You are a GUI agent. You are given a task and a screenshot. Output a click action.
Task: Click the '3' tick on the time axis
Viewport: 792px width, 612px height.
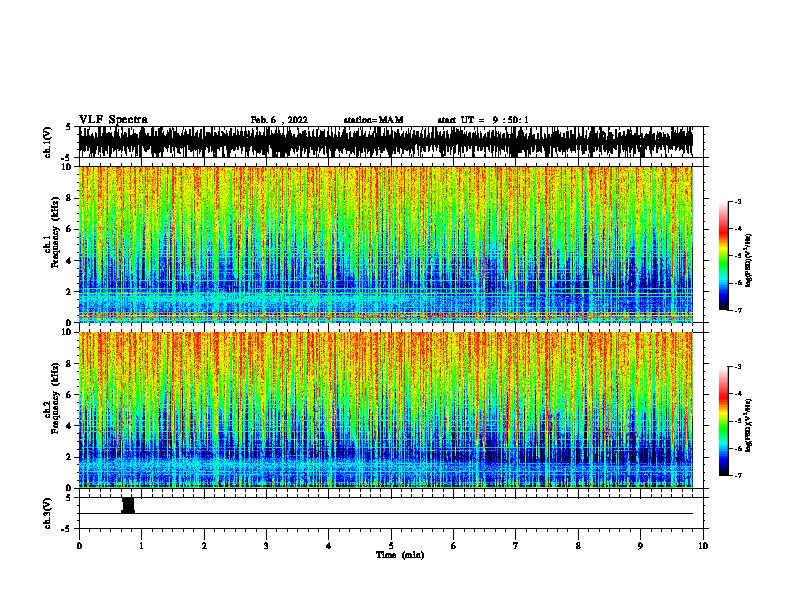266,546
